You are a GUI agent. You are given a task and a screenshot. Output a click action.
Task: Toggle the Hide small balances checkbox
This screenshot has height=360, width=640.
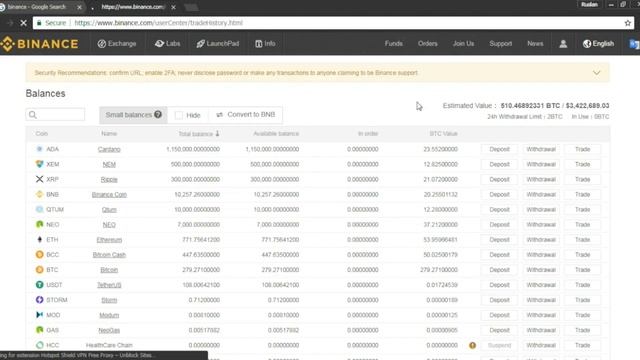pyautogui.click(x=179, y=115)
